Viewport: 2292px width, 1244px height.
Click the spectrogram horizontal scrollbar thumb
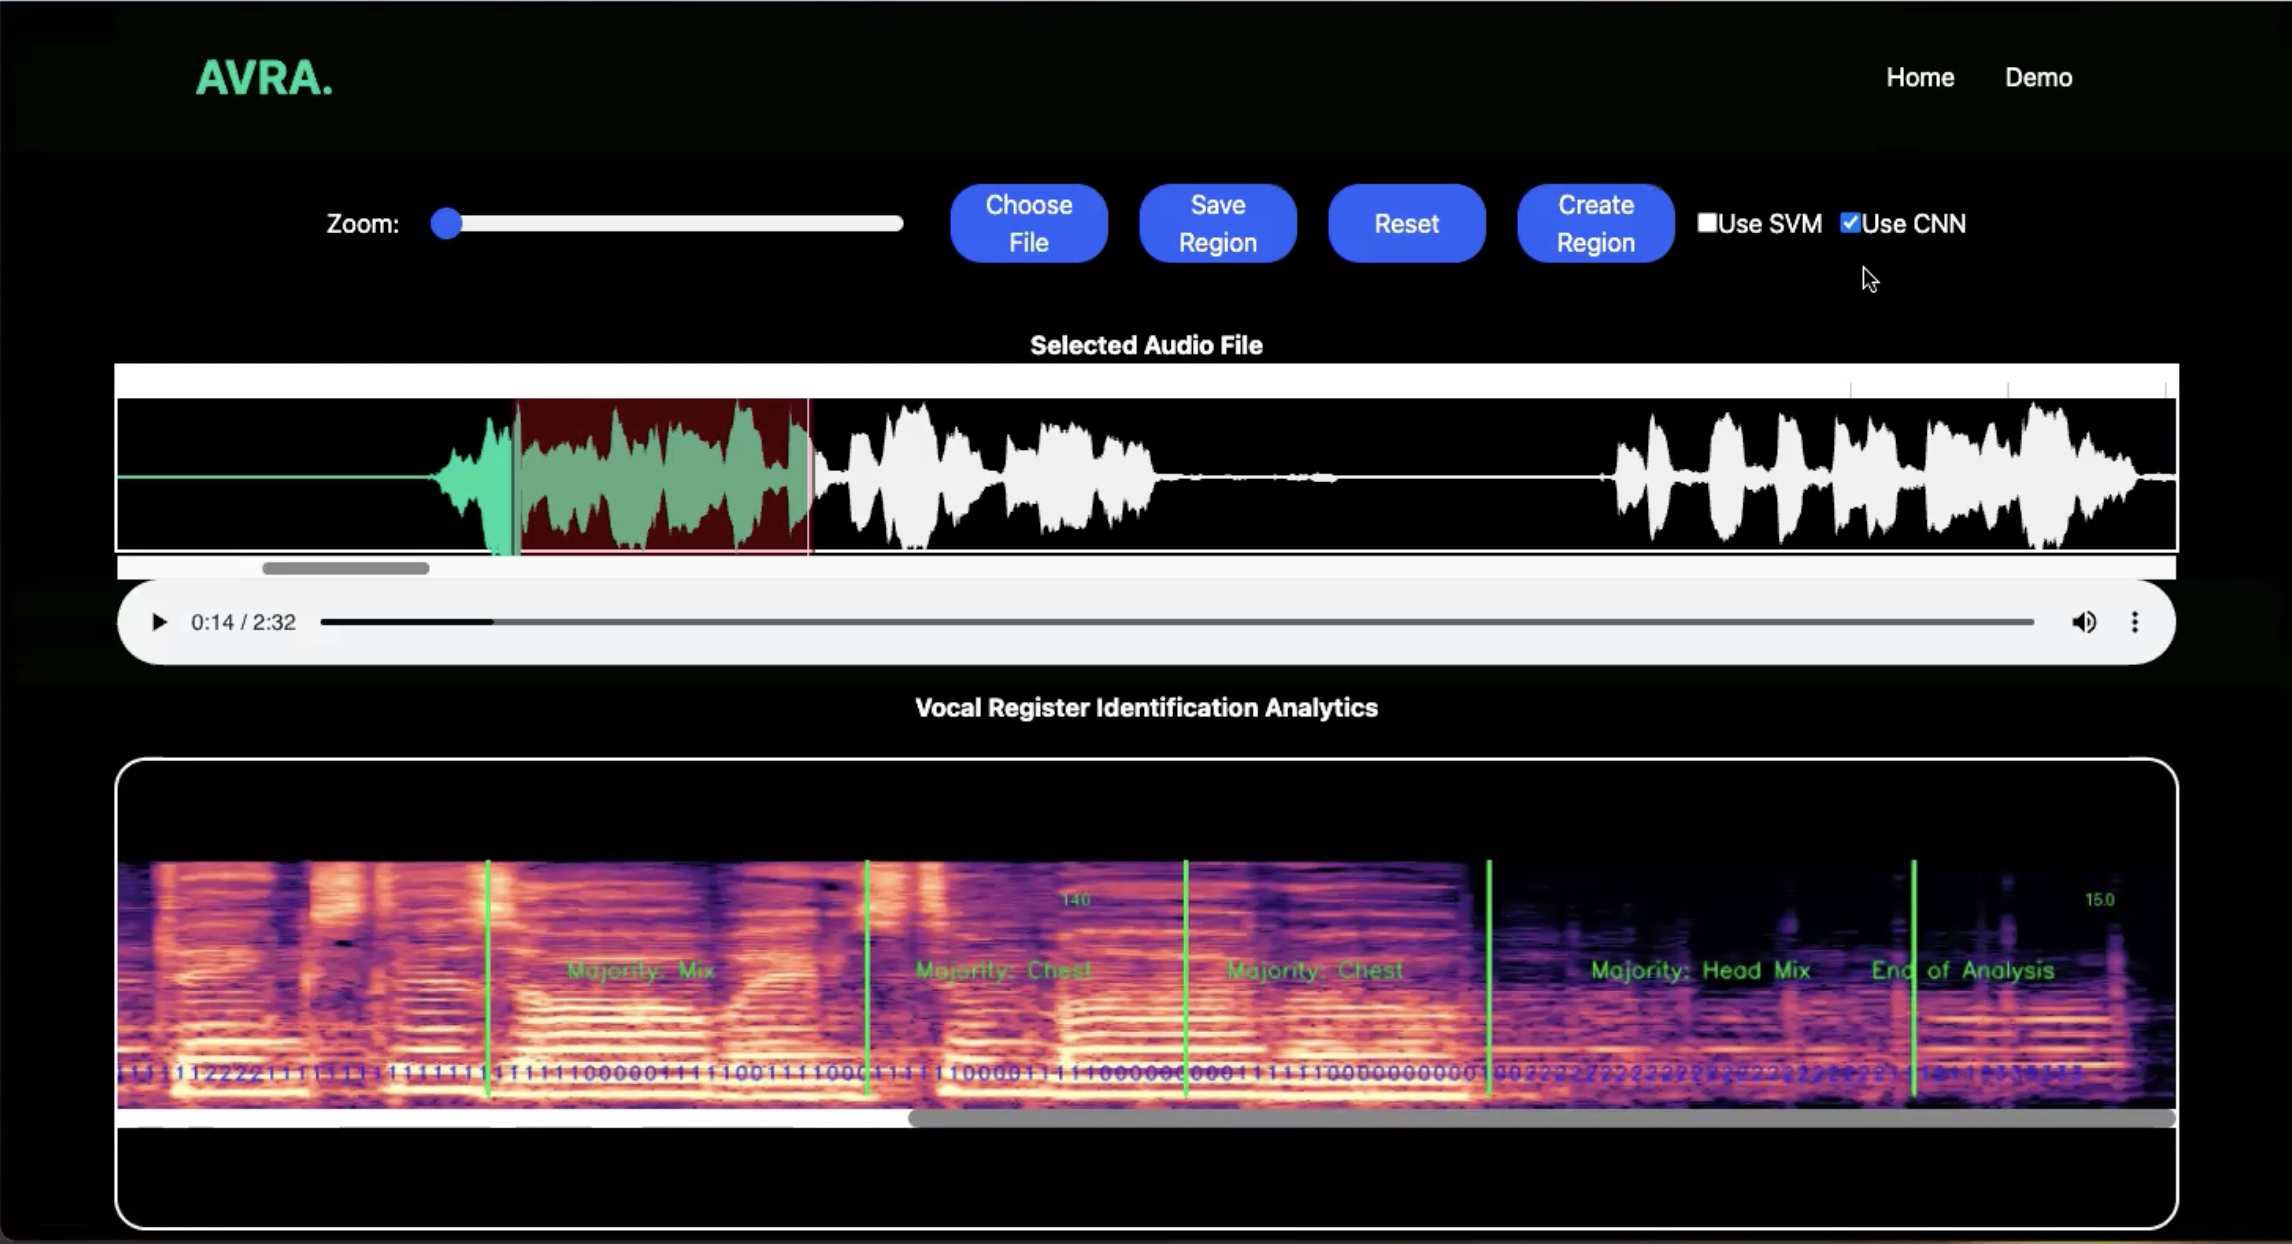click(1540, 1118)
